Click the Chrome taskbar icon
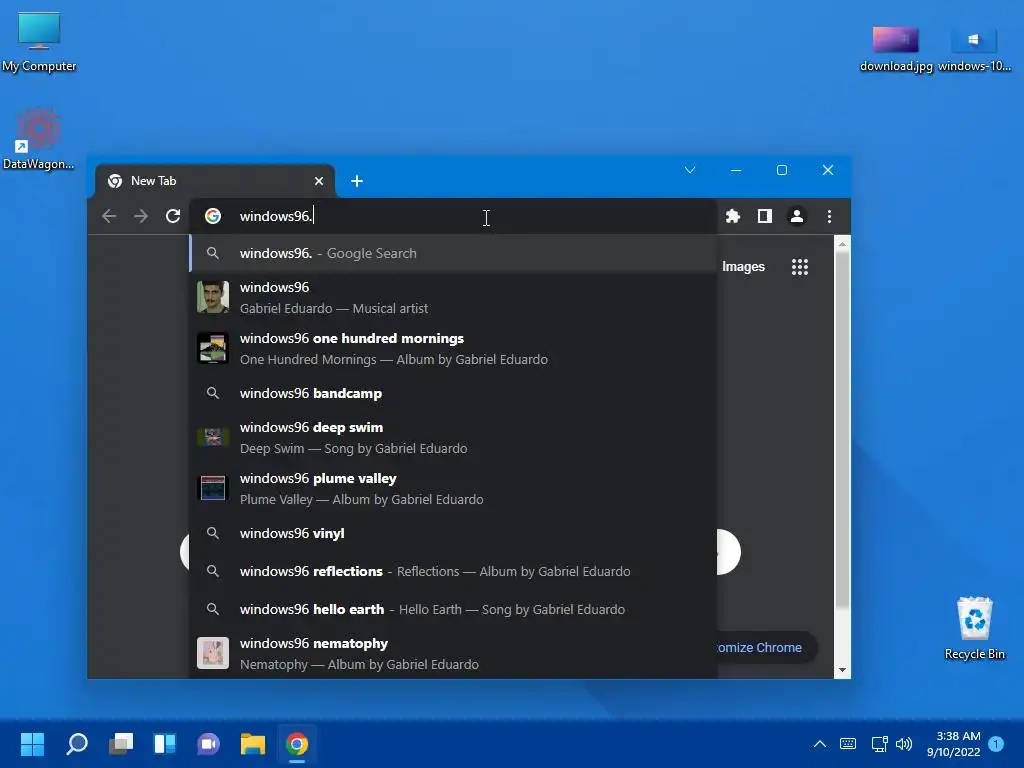1024x768 pixels. pos(296,744)
